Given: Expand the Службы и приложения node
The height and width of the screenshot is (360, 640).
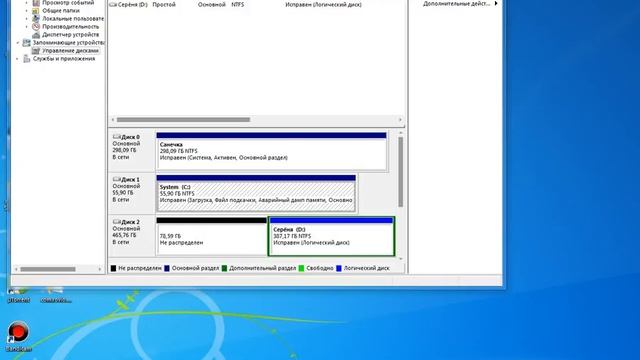Looking at the screenshot, I should [18, 59].
